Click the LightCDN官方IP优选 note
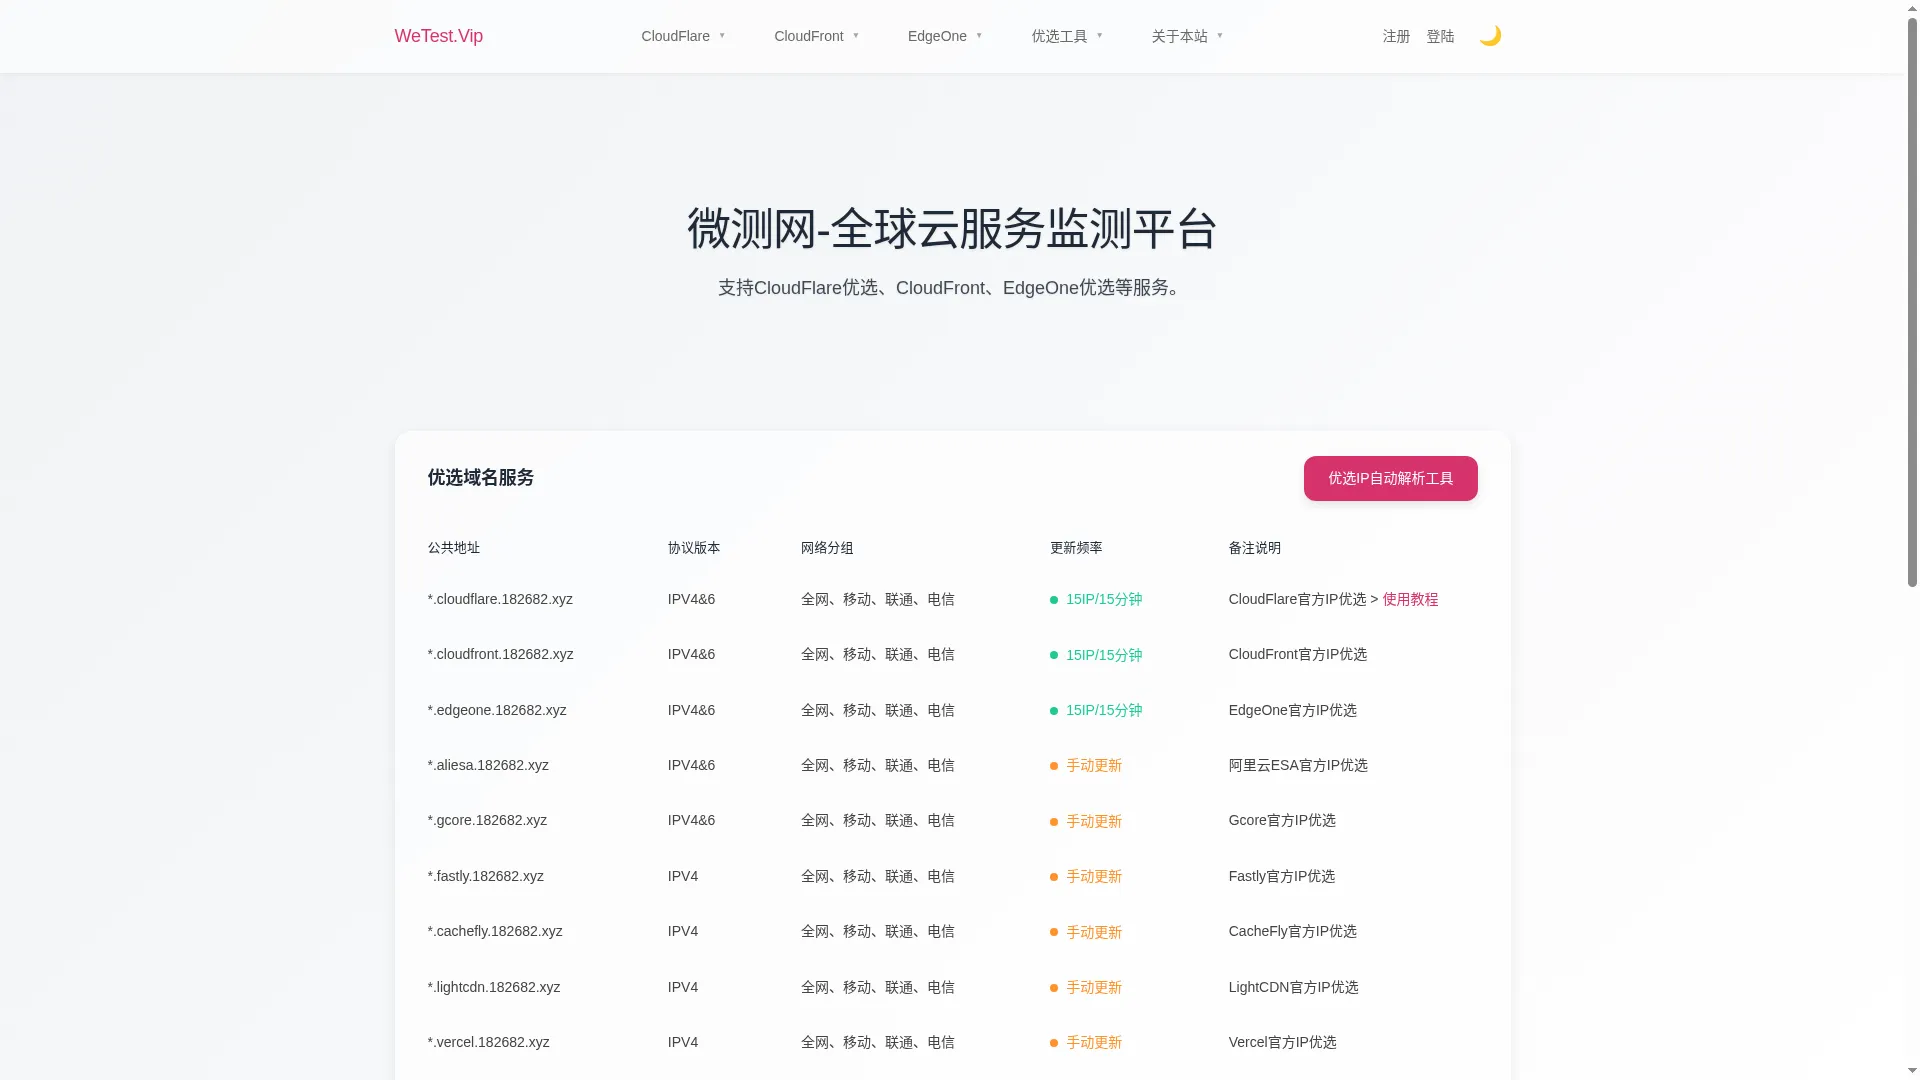Viewport: 1920px width, 1080px height. tap(1294, 987)
